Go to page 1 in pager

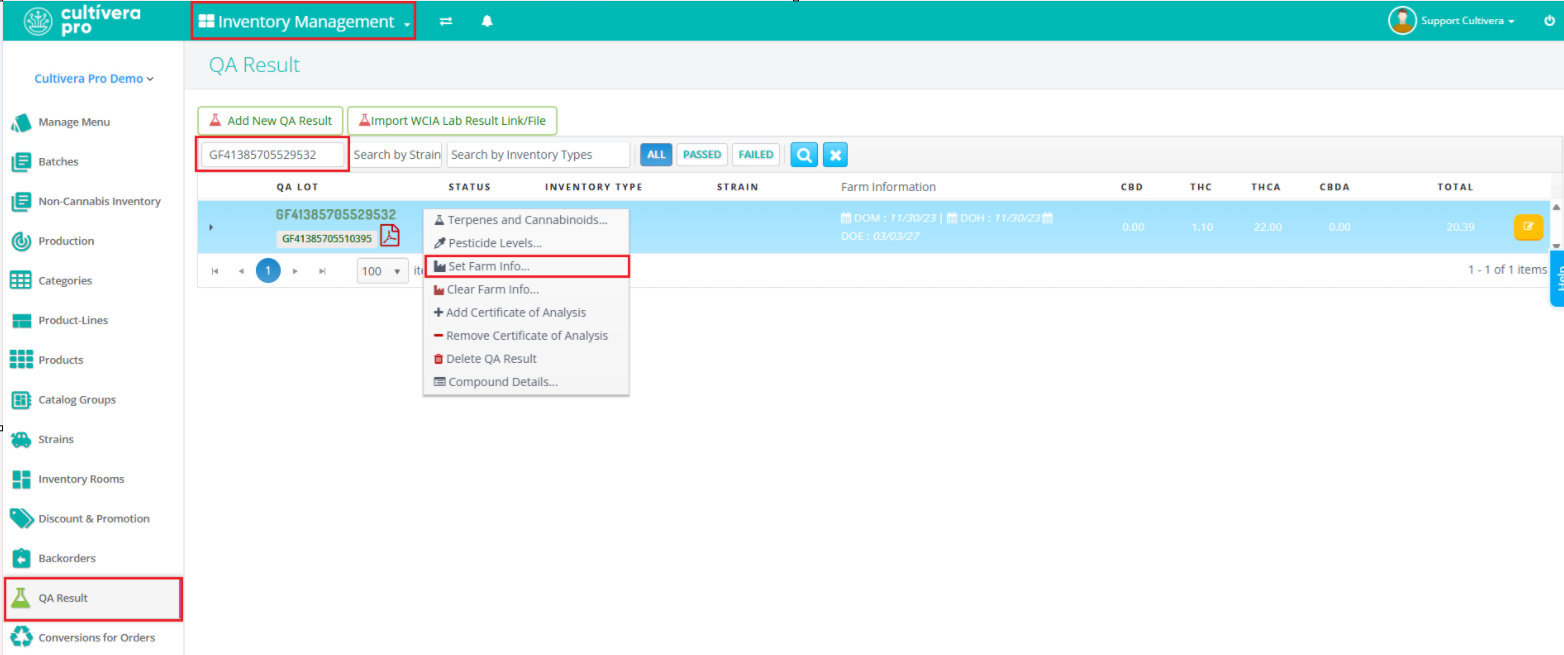[x=268, y=271]
